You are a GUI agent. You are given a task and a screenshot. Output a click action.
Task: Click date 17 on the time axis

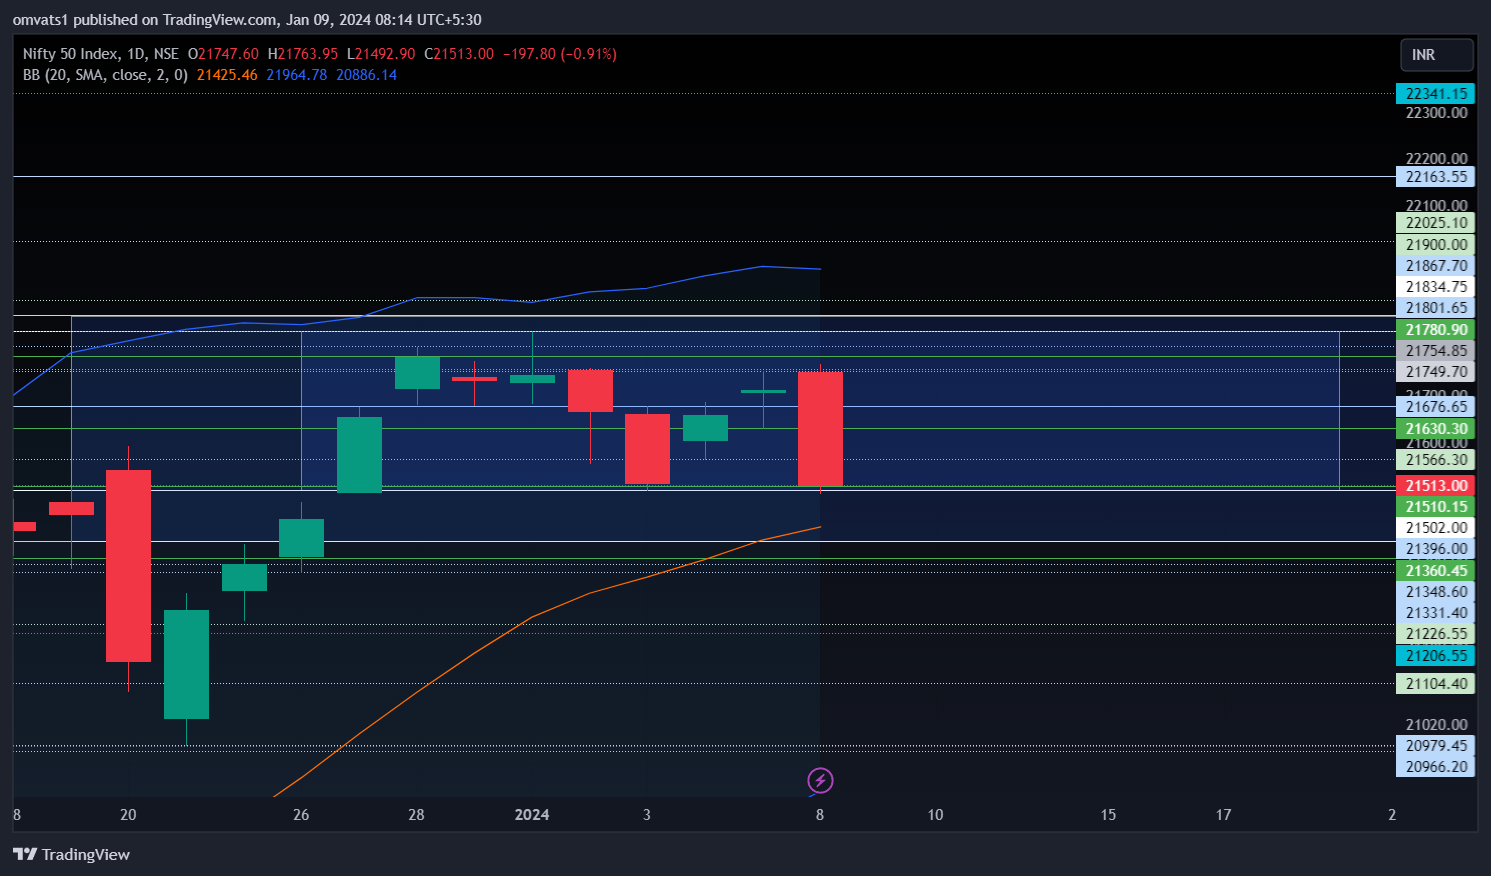click(x=1223, y=815)
